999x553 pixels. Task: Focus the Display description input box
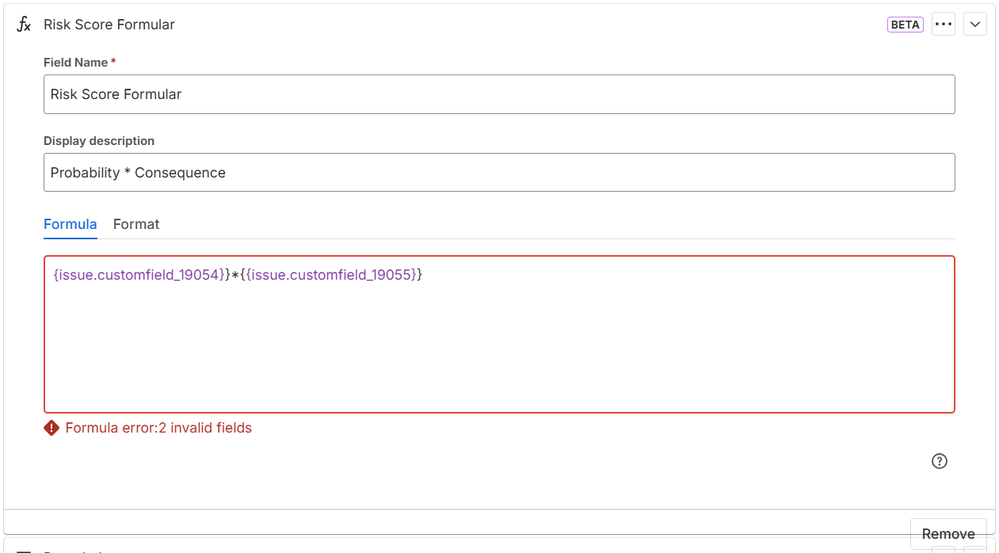click(x=499, y=173)
